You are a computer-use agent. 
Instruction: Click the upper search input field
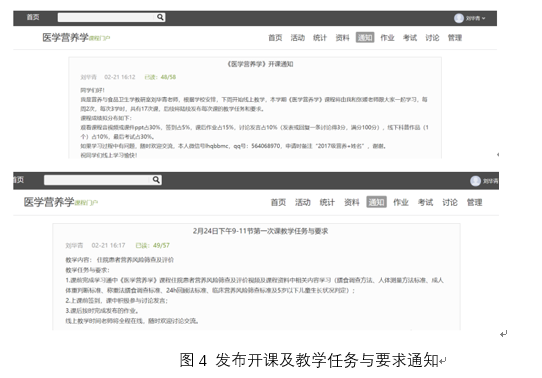click(107, 17)
